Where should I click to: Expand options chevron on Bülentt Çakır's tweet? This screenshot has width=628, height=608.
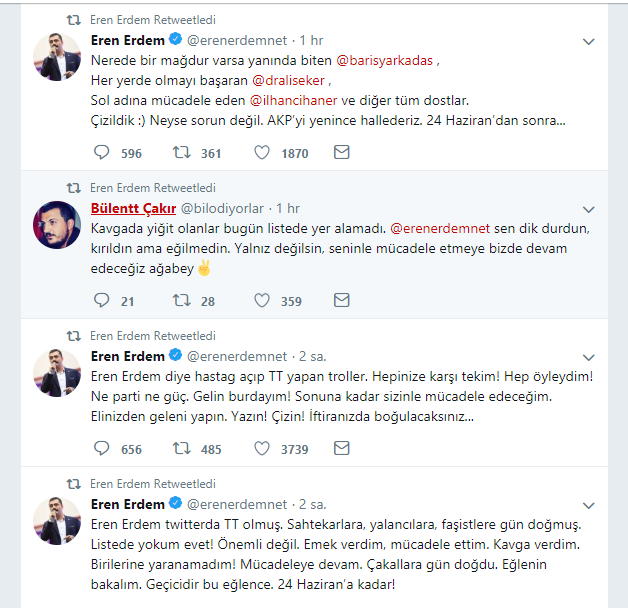(591, 208)
